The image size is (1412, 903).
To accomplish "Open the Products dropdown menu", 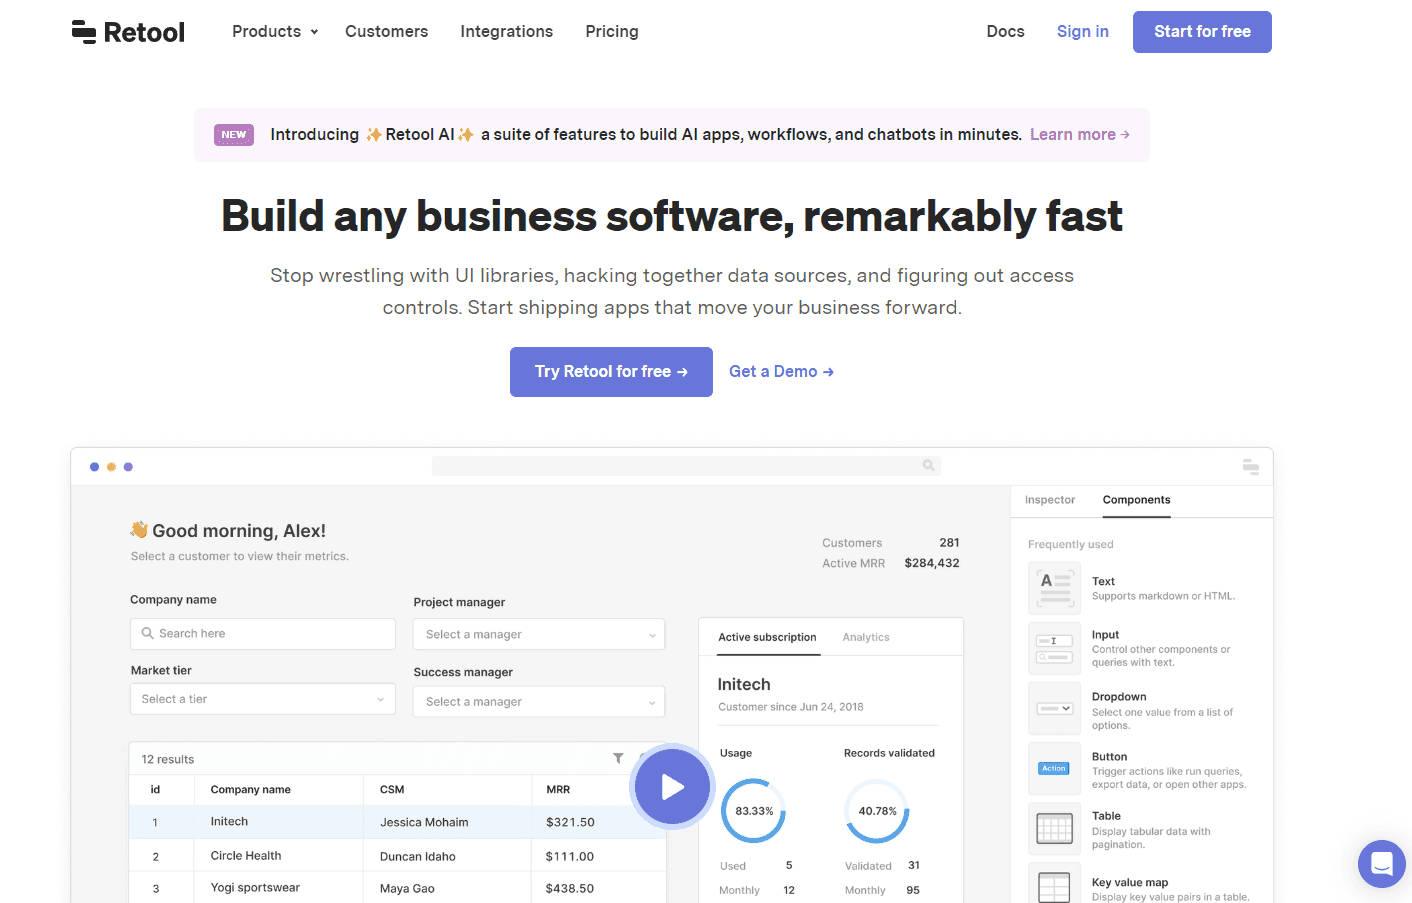I will (275, 32).
